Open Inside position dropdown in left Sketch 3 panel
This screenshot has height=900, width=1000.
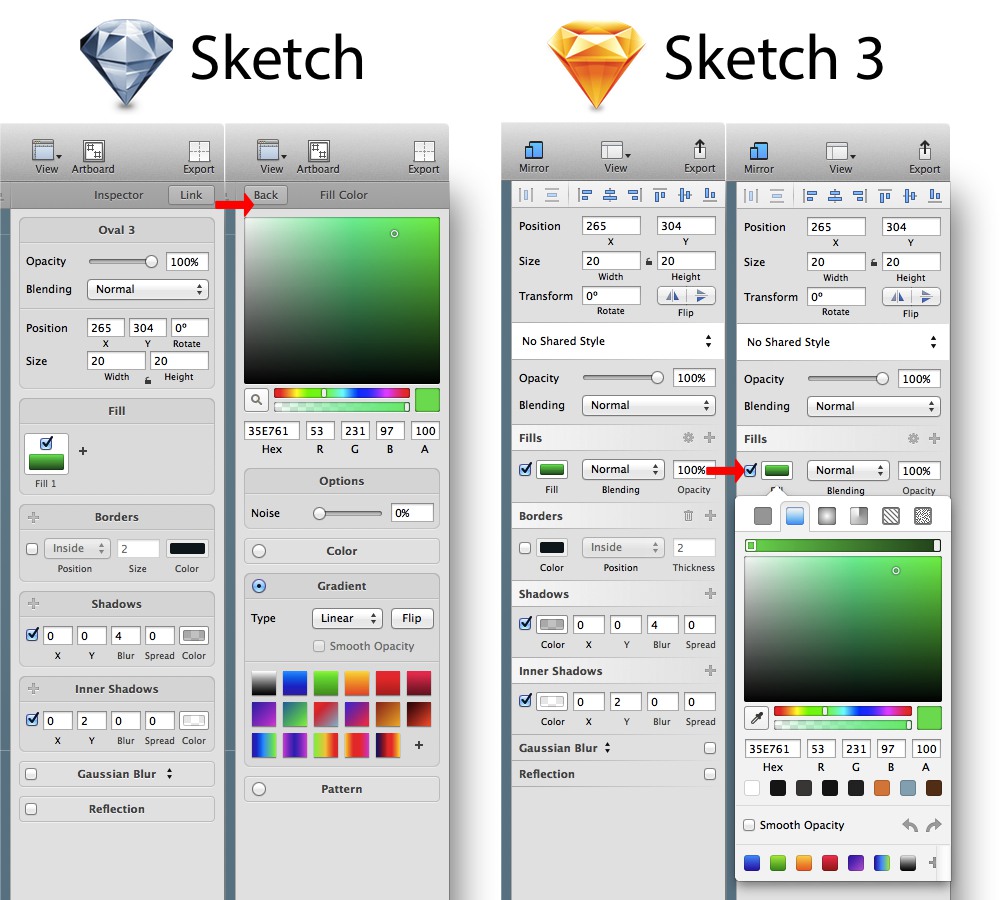pyautogui.click(x=623, y=547)
